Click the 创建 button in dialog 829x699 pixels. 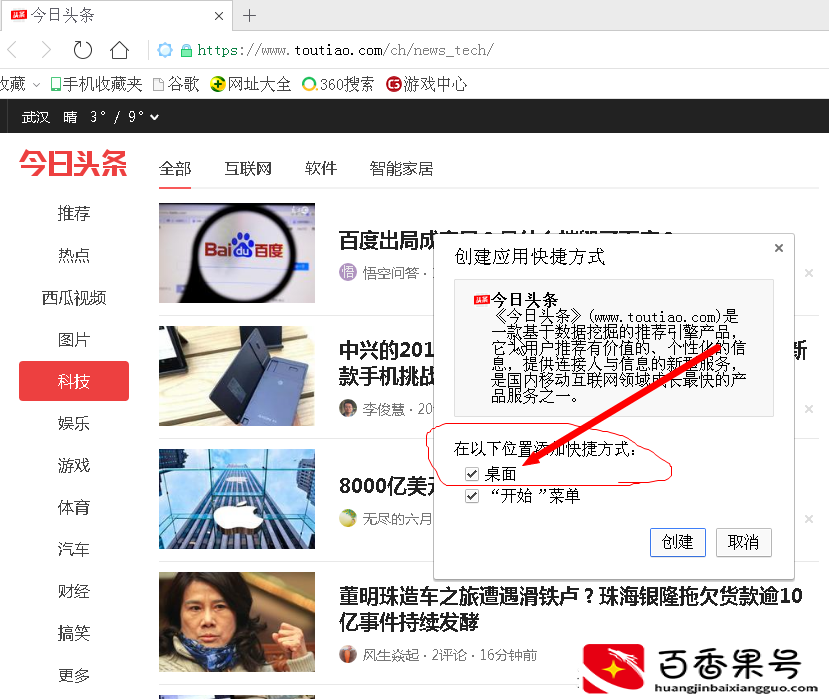678,542
